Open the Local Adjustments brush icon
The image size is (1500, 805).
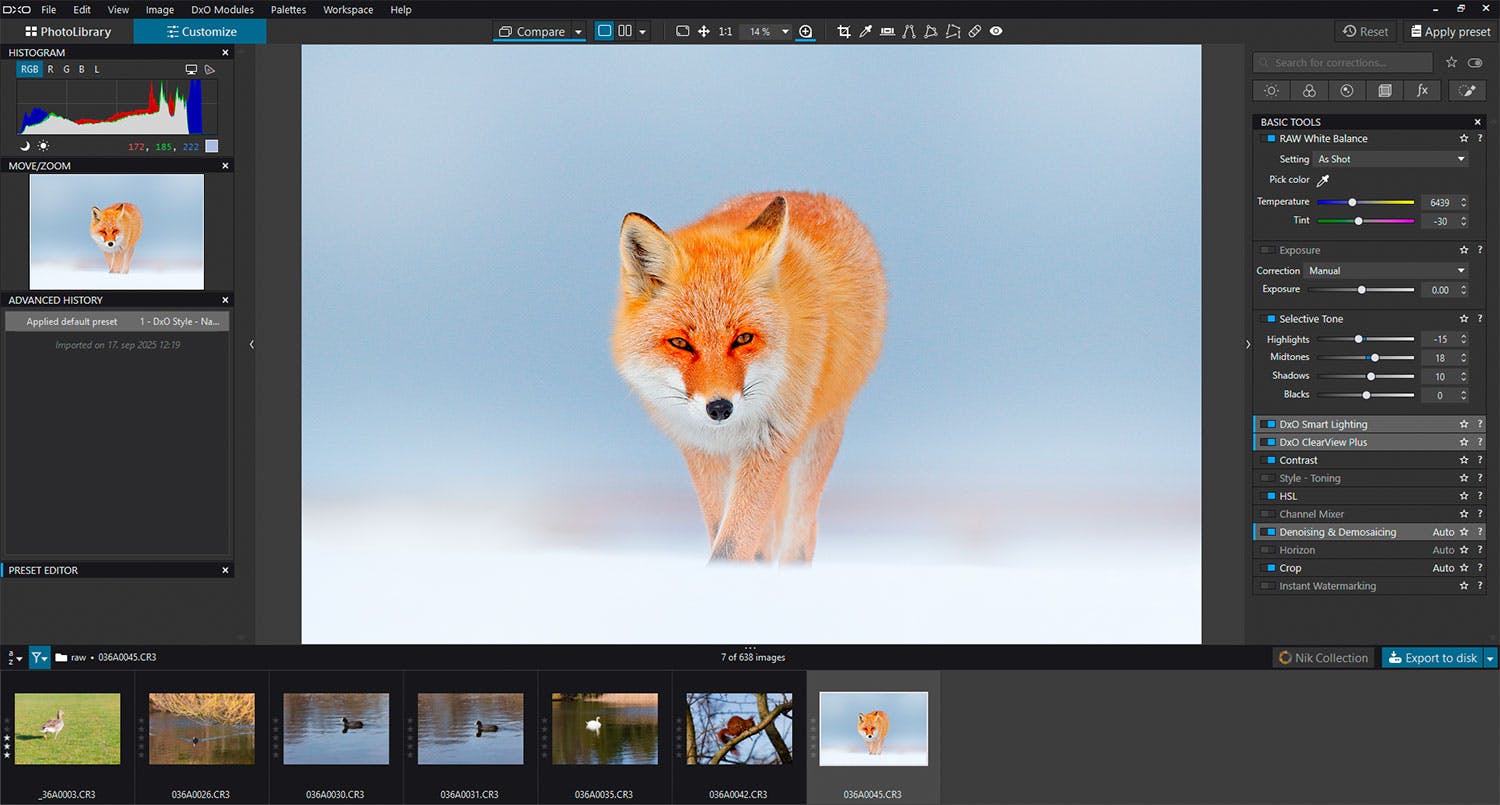[1466, 91]
